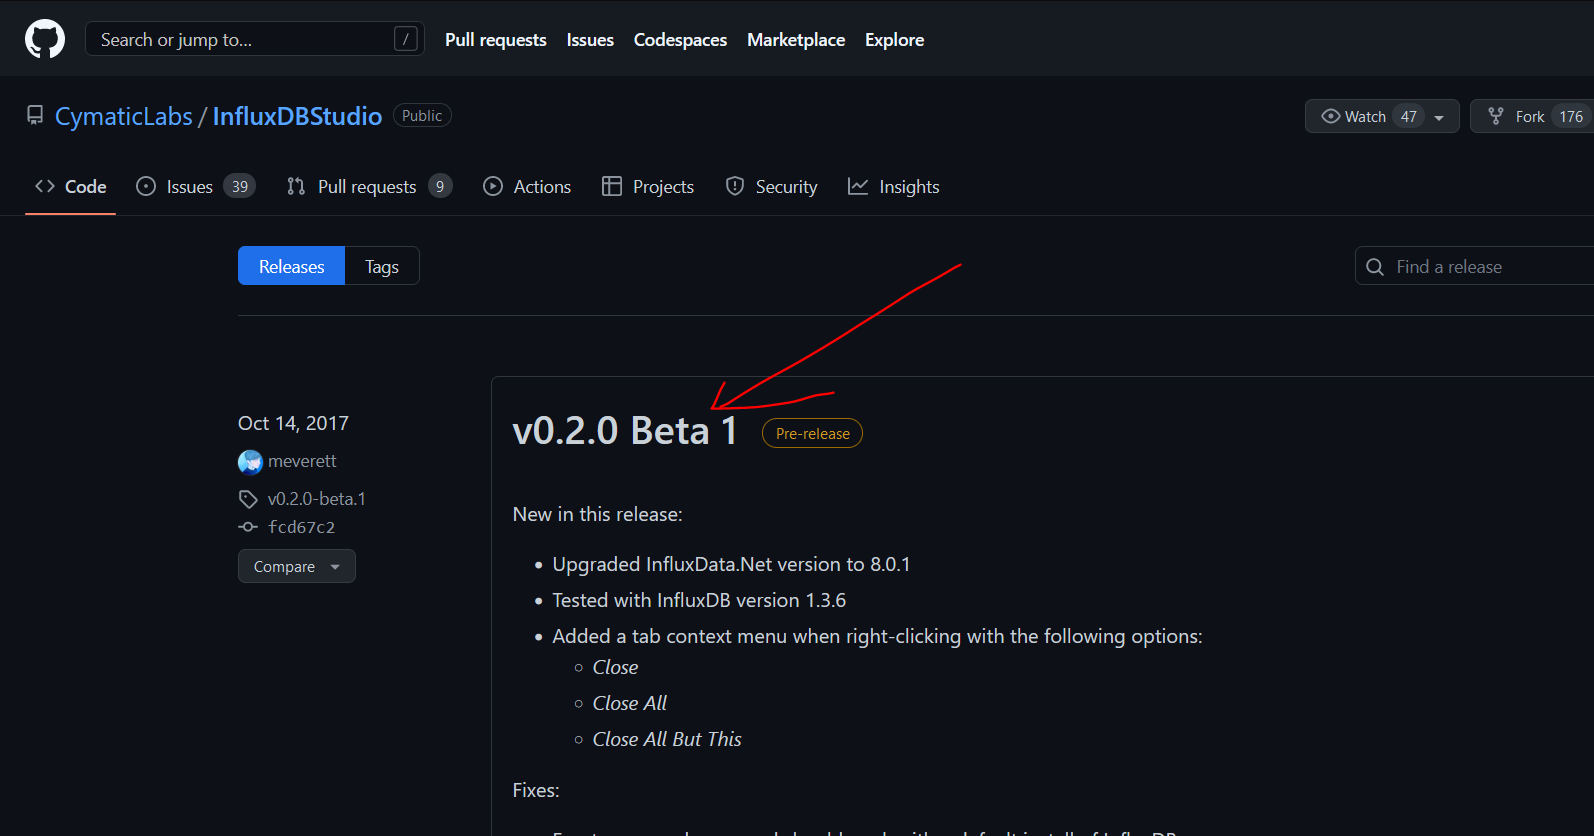This screenshot has height=836, width=1594.
Task: Click the commit icon beside fcd67c2
Action: 248,527
